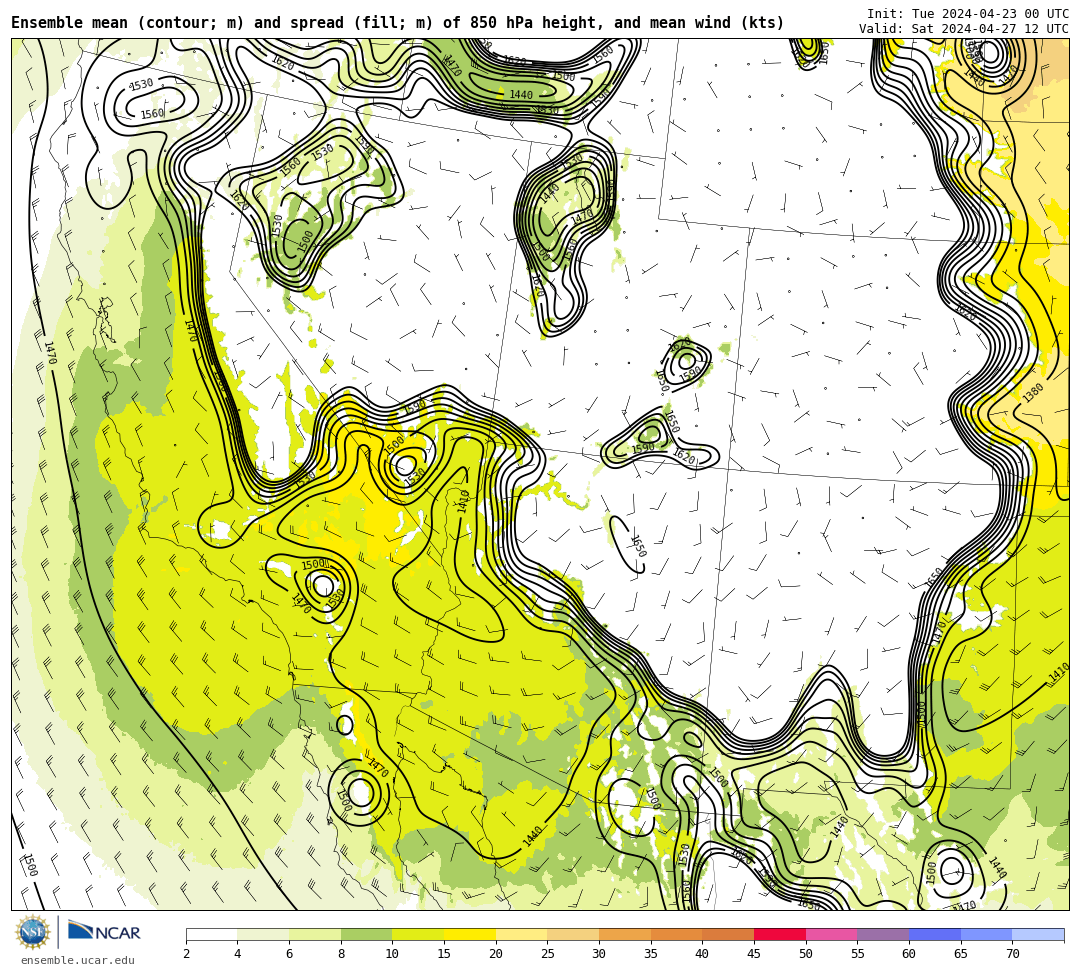1080x973 pixels.
Task: Click the 8-10 green colorbar swatch
Action: tap(366, 934)
